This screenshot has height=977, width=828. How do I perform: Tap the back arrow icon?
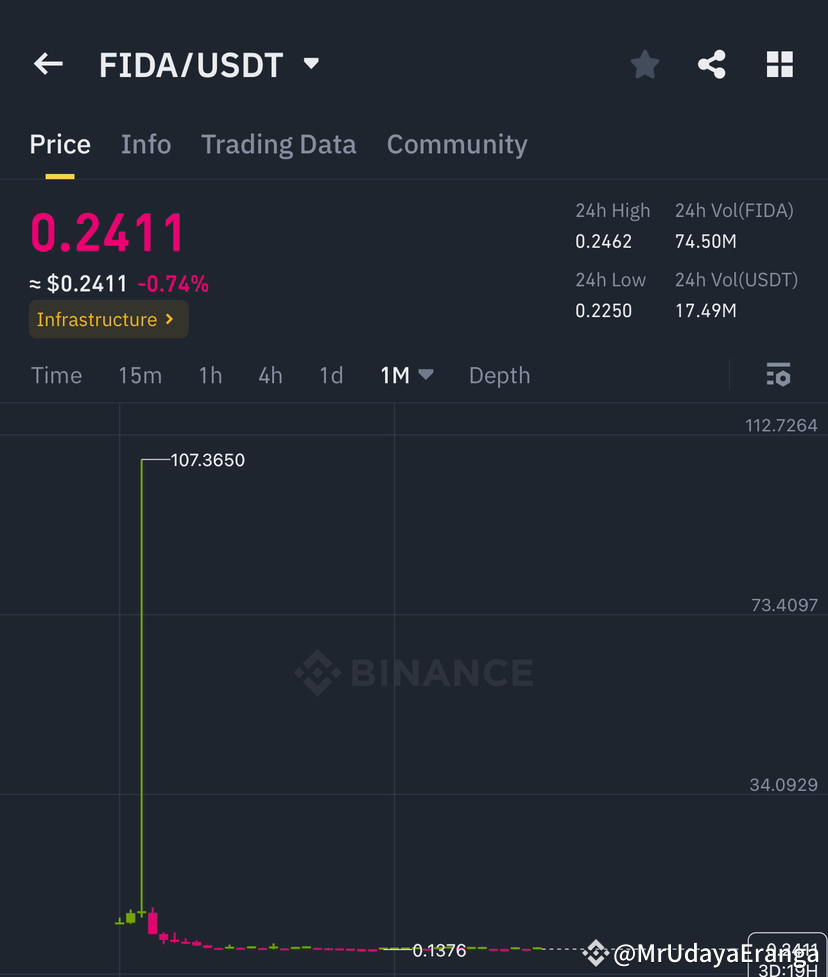click(48, 65)
